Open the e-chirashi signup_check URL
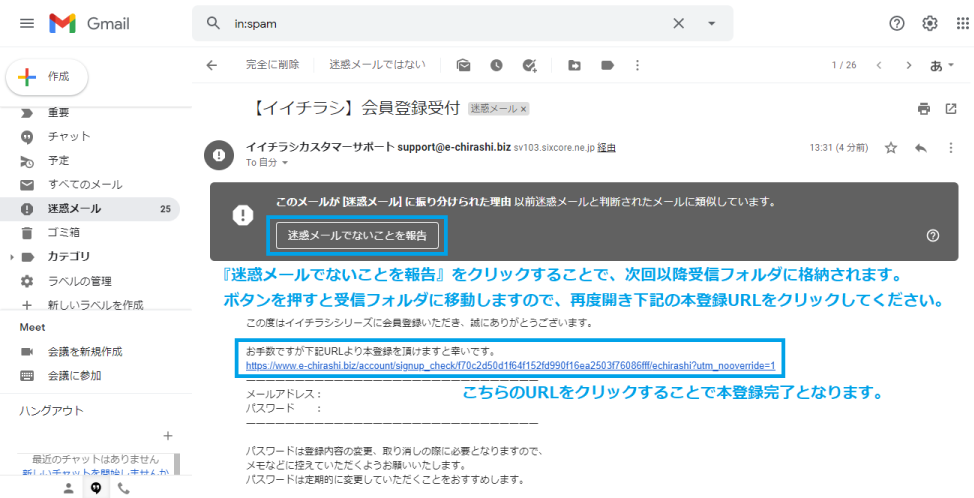This screenshot has height=498, width=974. [511, 366]
